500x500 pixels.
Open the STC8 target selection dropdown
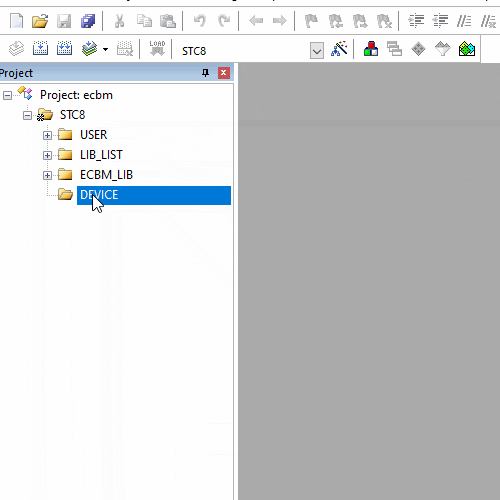pyautogui.click(x=317, y=51)
